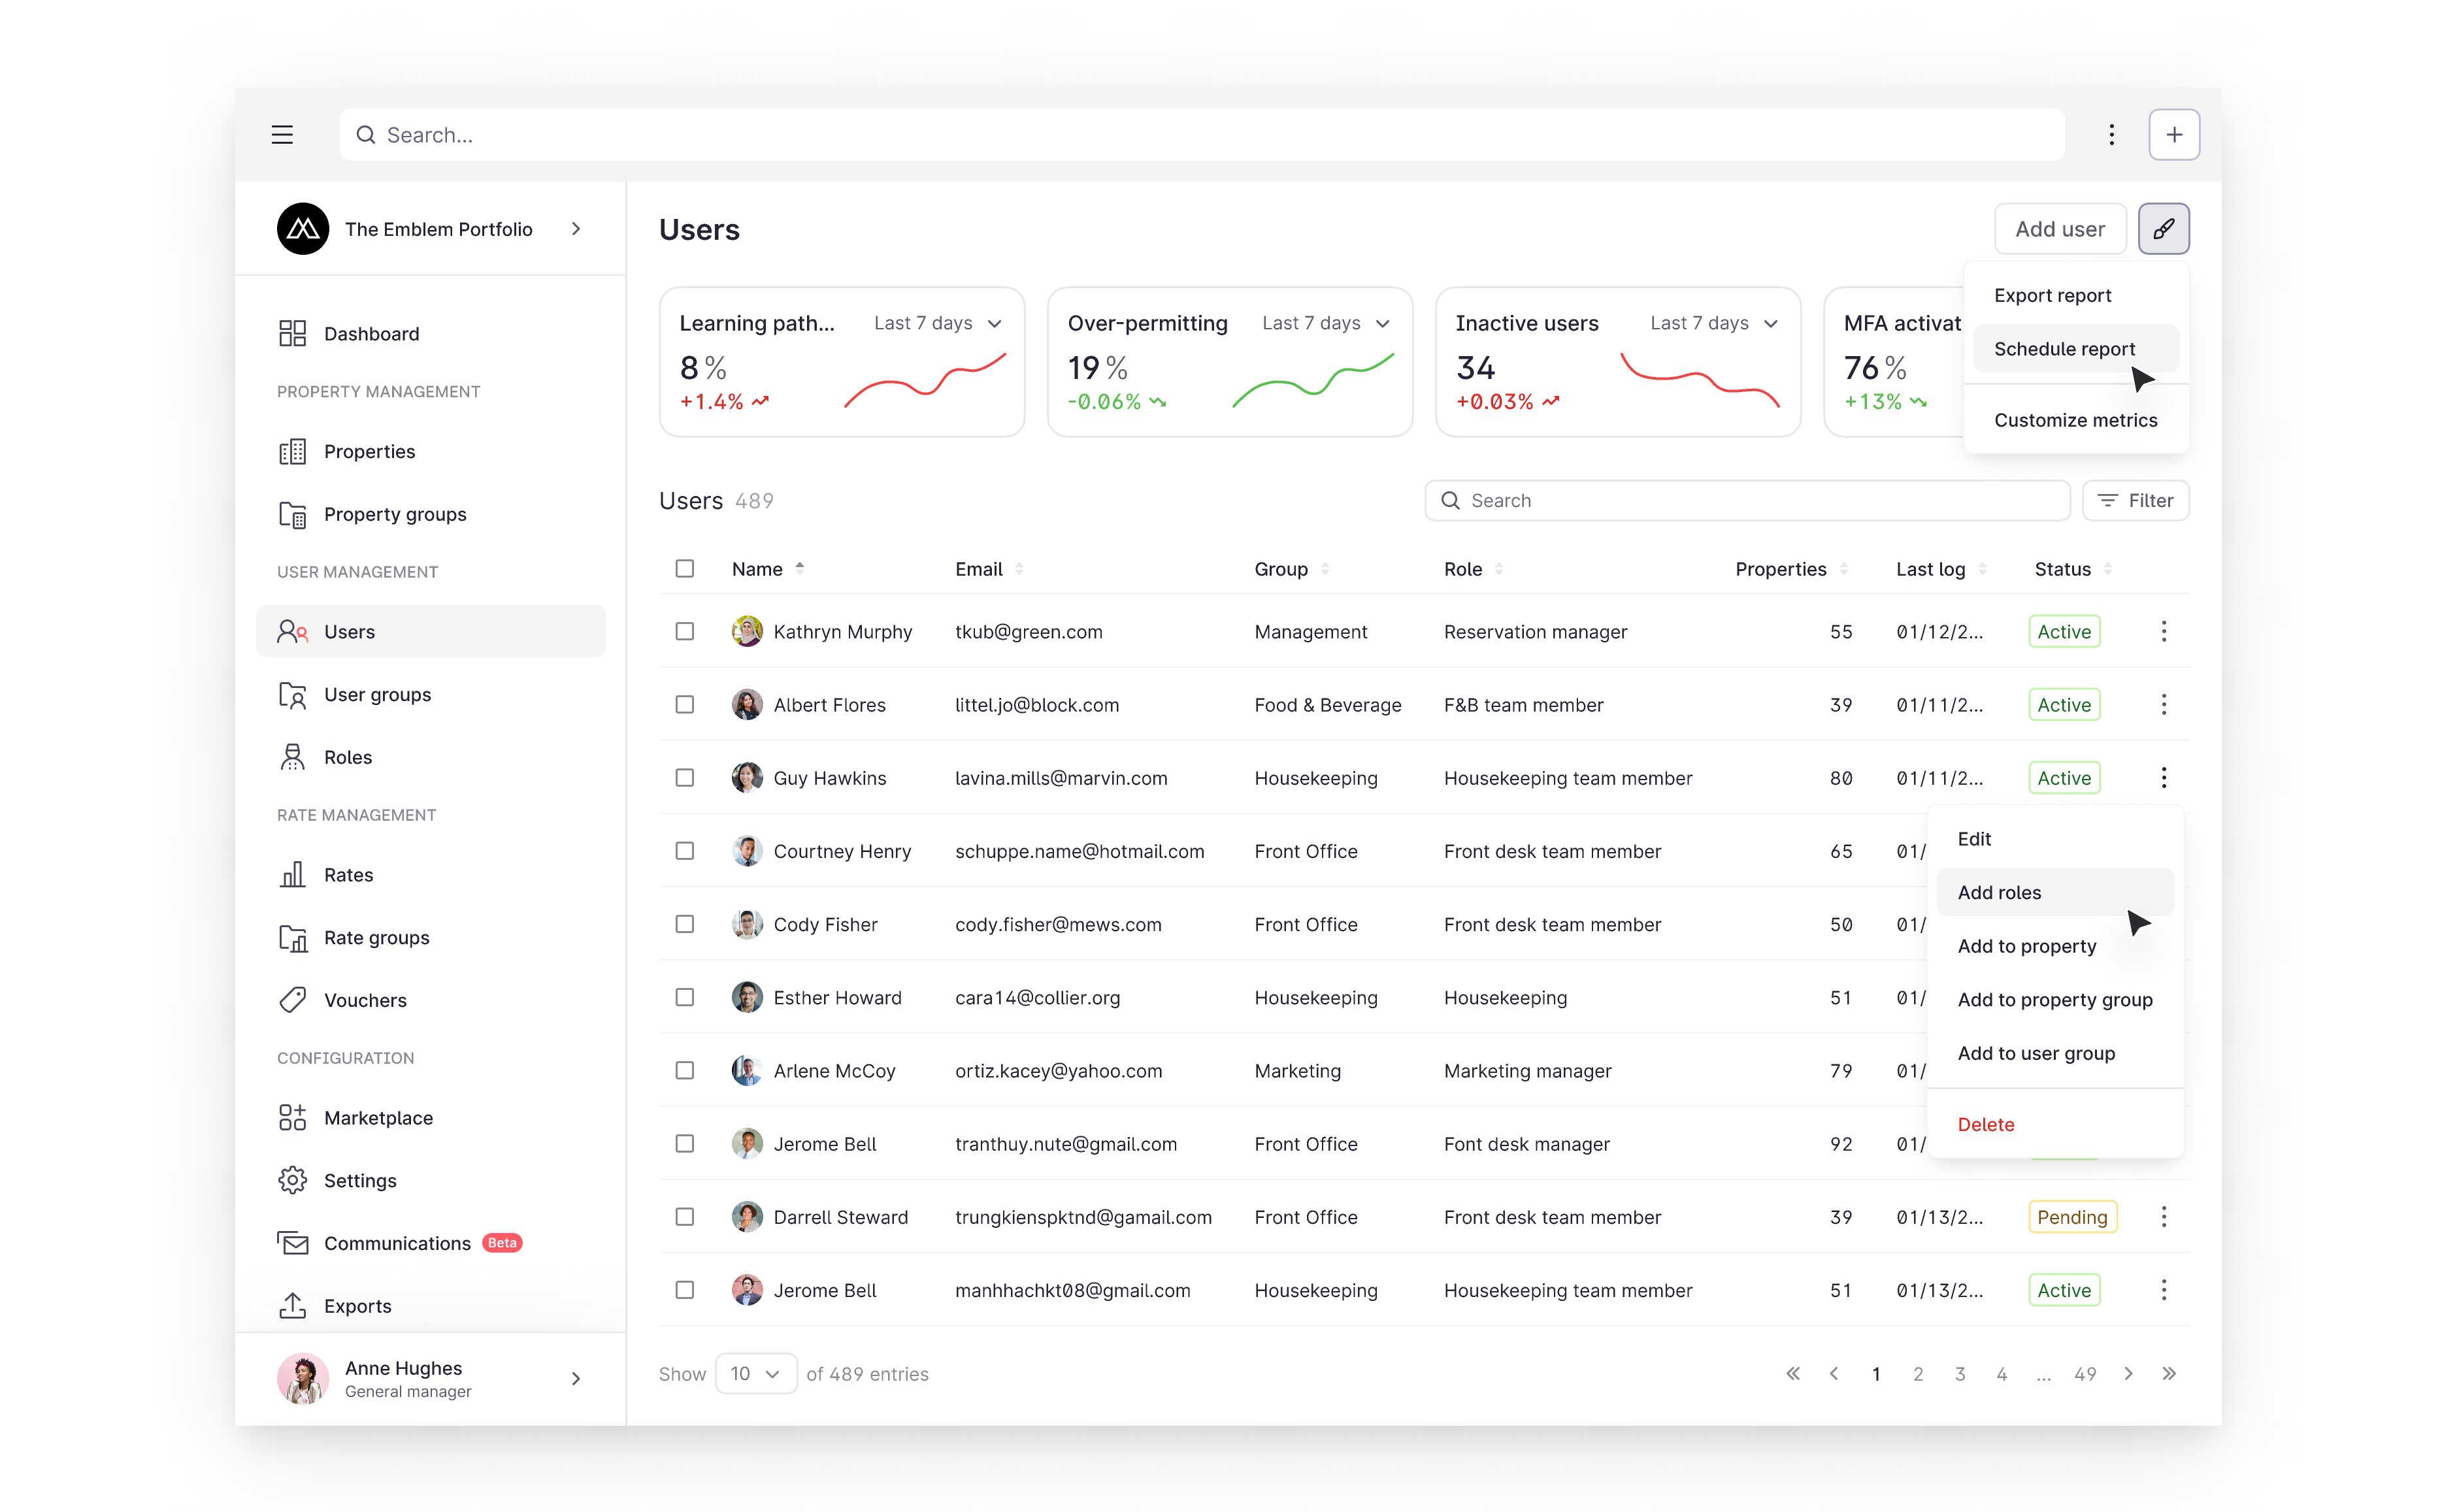The width and height of the screenshot is (2457, 1512).
Task: Choose Schedule report from the menu
Action: [x=2064, y=349]
